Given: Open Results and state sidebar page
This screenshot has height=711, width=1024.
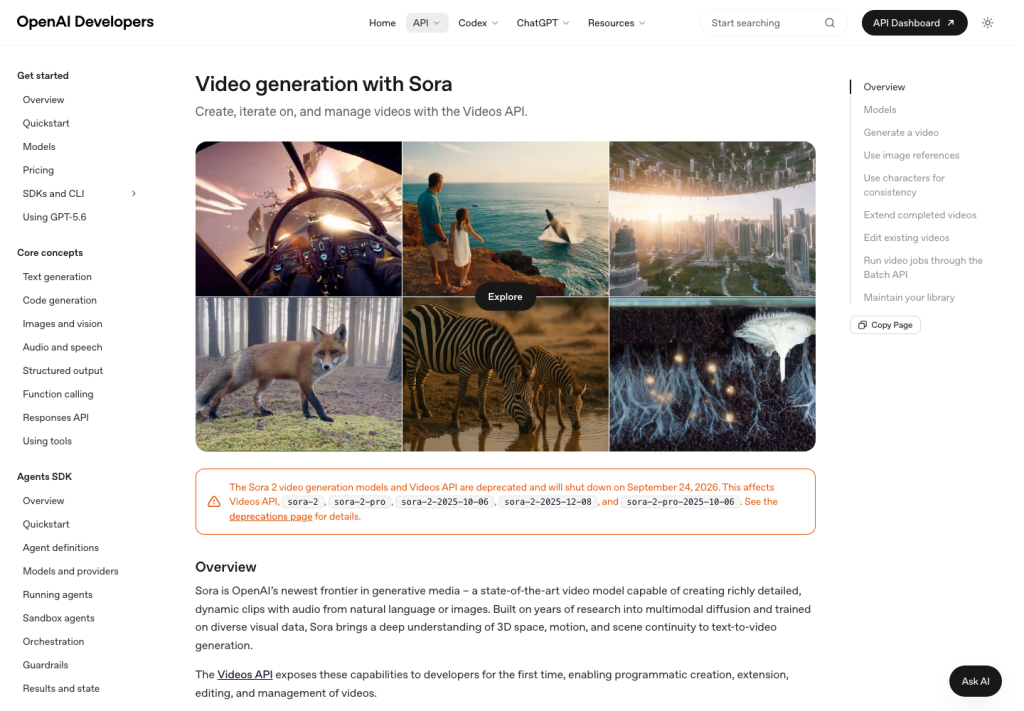Looking at the screenshot, I should coord(61,689).
